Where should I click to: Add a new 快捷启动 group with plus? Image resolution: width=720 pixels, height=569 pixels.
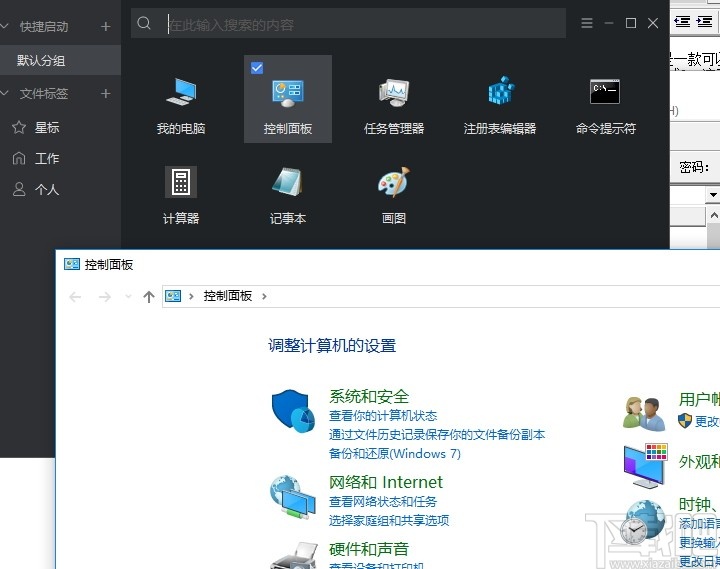(x=106, y=27)
